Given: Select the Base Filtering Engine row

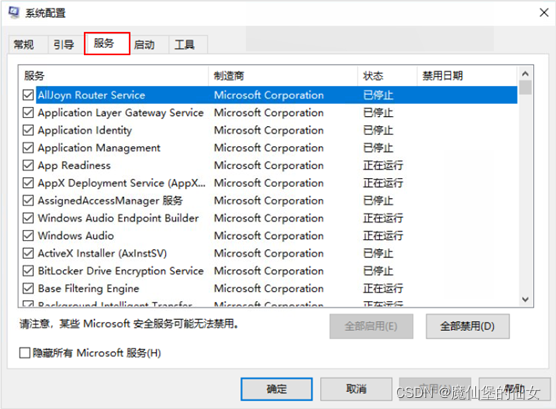Looking at the screenshot, I should [269, 288].
